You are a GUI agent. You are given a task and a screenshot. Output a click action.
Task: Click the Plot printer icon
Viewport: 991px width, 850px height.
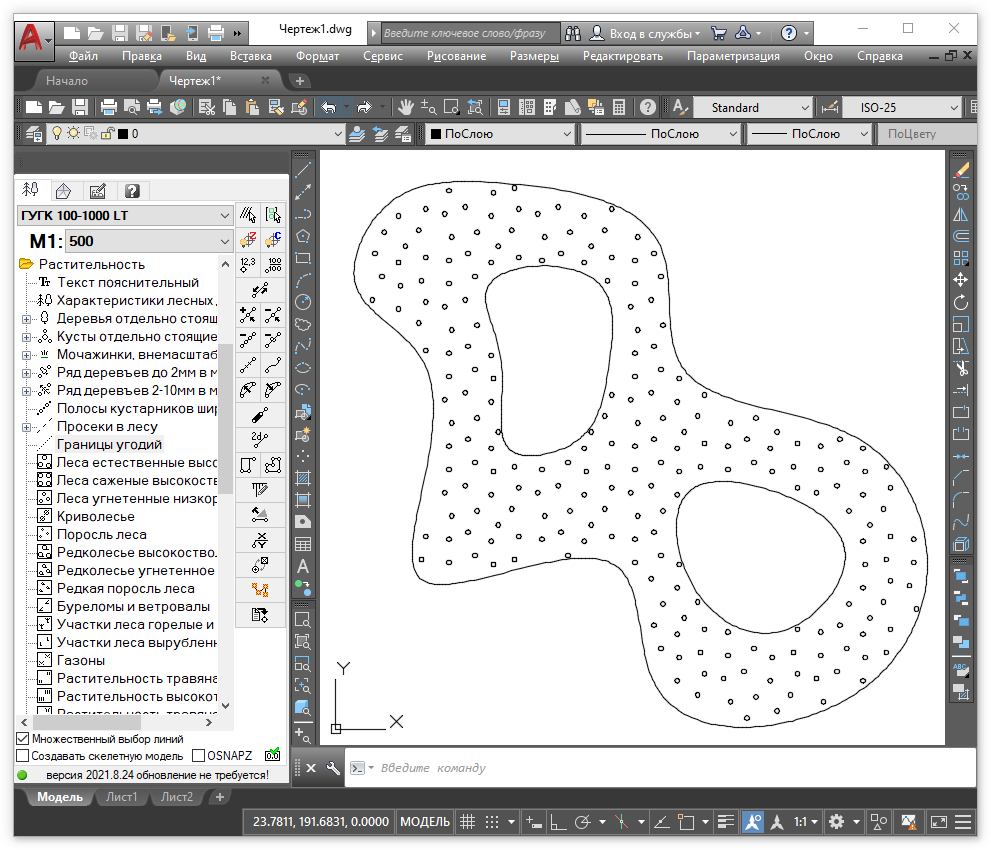[x=109, y=107]
